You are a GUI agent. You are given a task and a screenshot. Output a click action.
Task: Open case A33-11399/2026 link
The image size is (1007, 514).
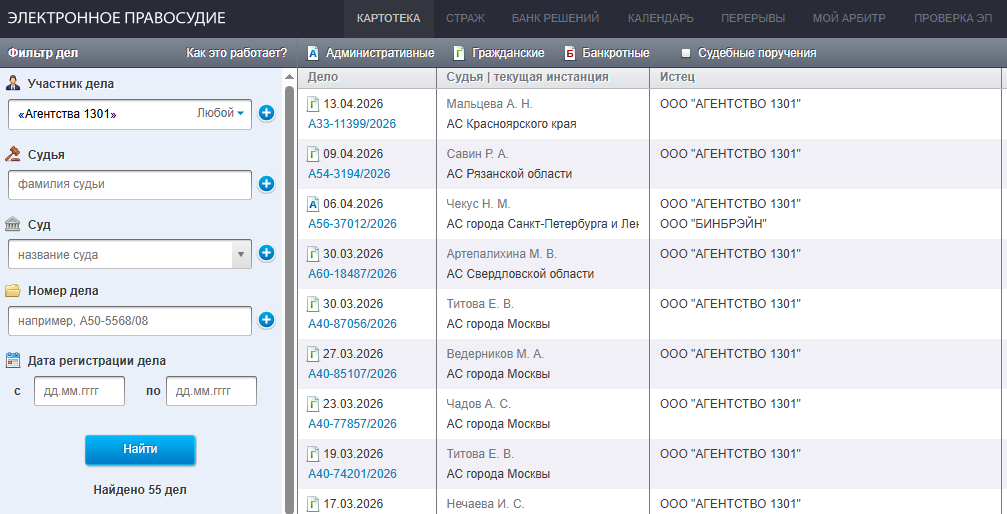352,124
